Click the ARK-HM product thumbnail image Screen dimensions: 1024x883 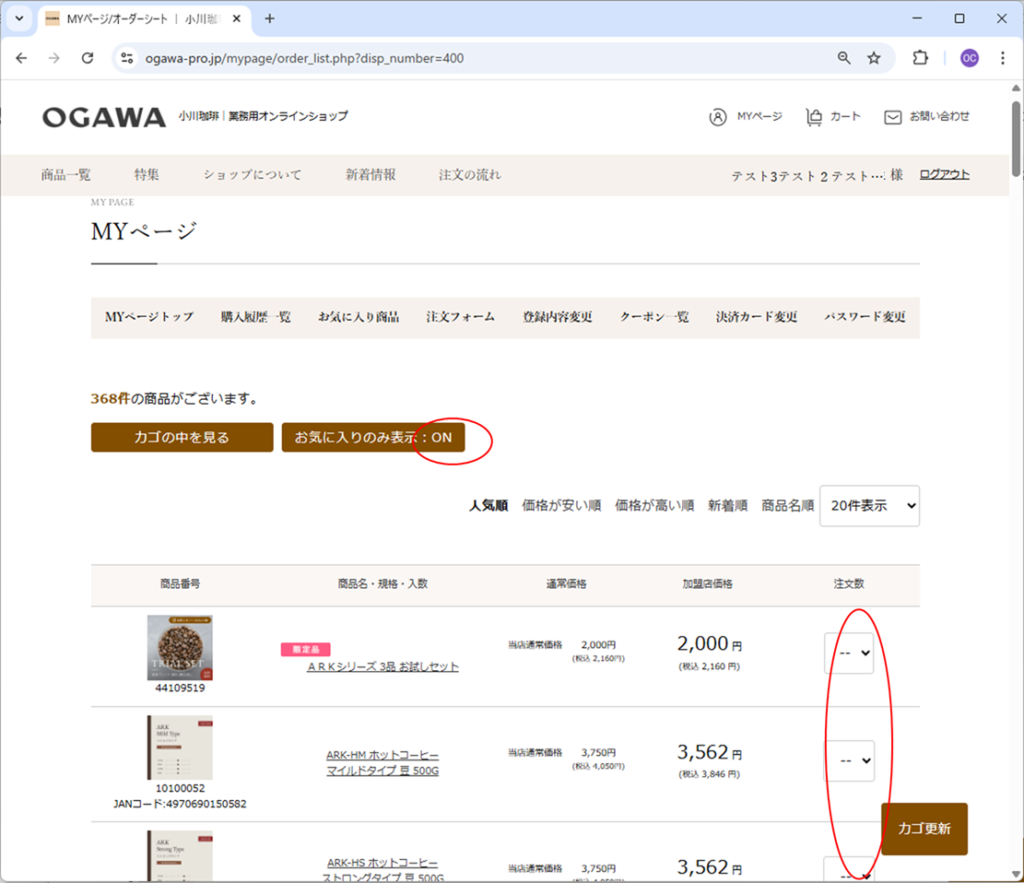(180, 747)
